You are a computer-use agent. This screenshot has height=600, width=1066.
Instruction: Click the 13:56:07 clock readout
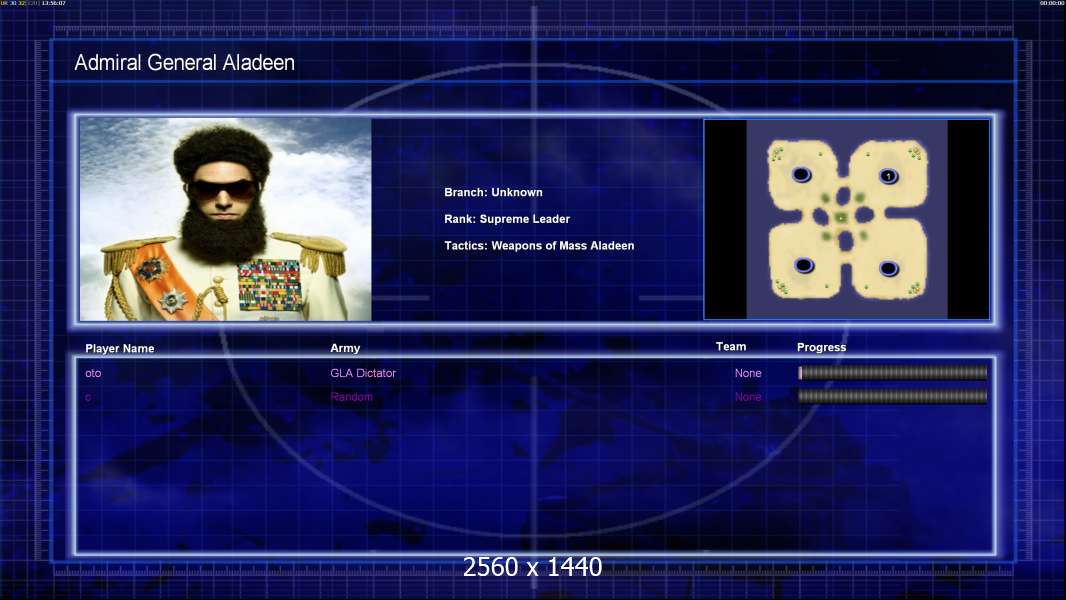[x=54, y=3]
